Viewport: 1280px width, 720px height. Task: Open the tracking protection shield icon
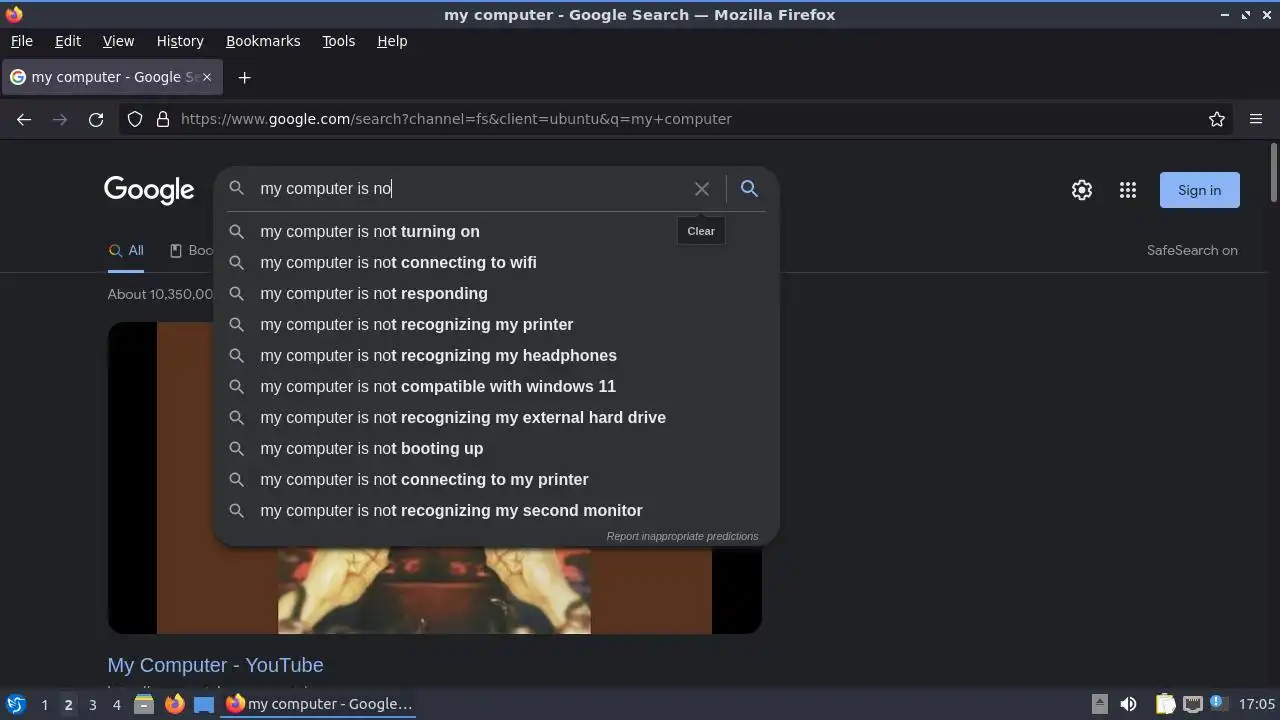[x=135, y=119]
